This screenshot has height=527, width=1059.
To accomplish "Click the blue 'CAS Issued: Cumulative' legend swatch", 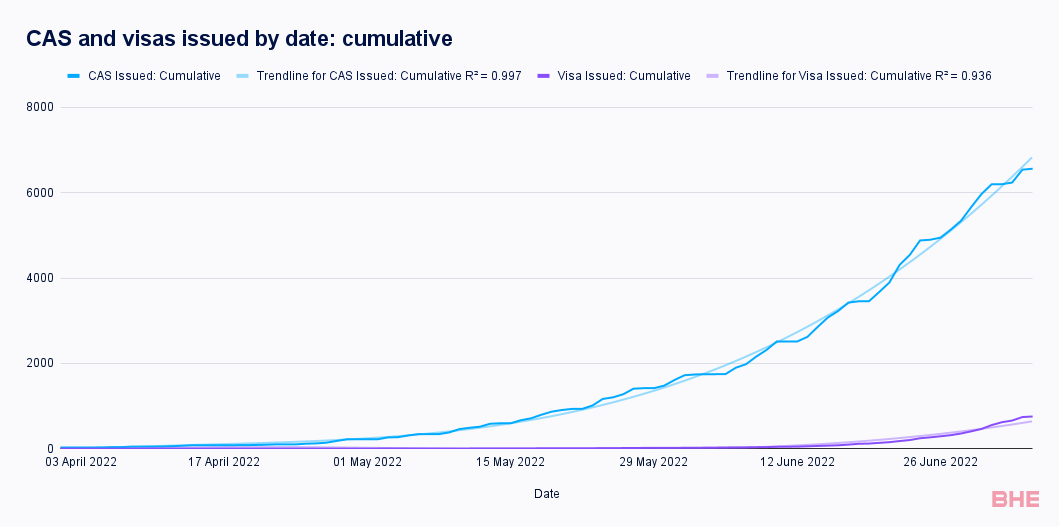I will 74,76.
